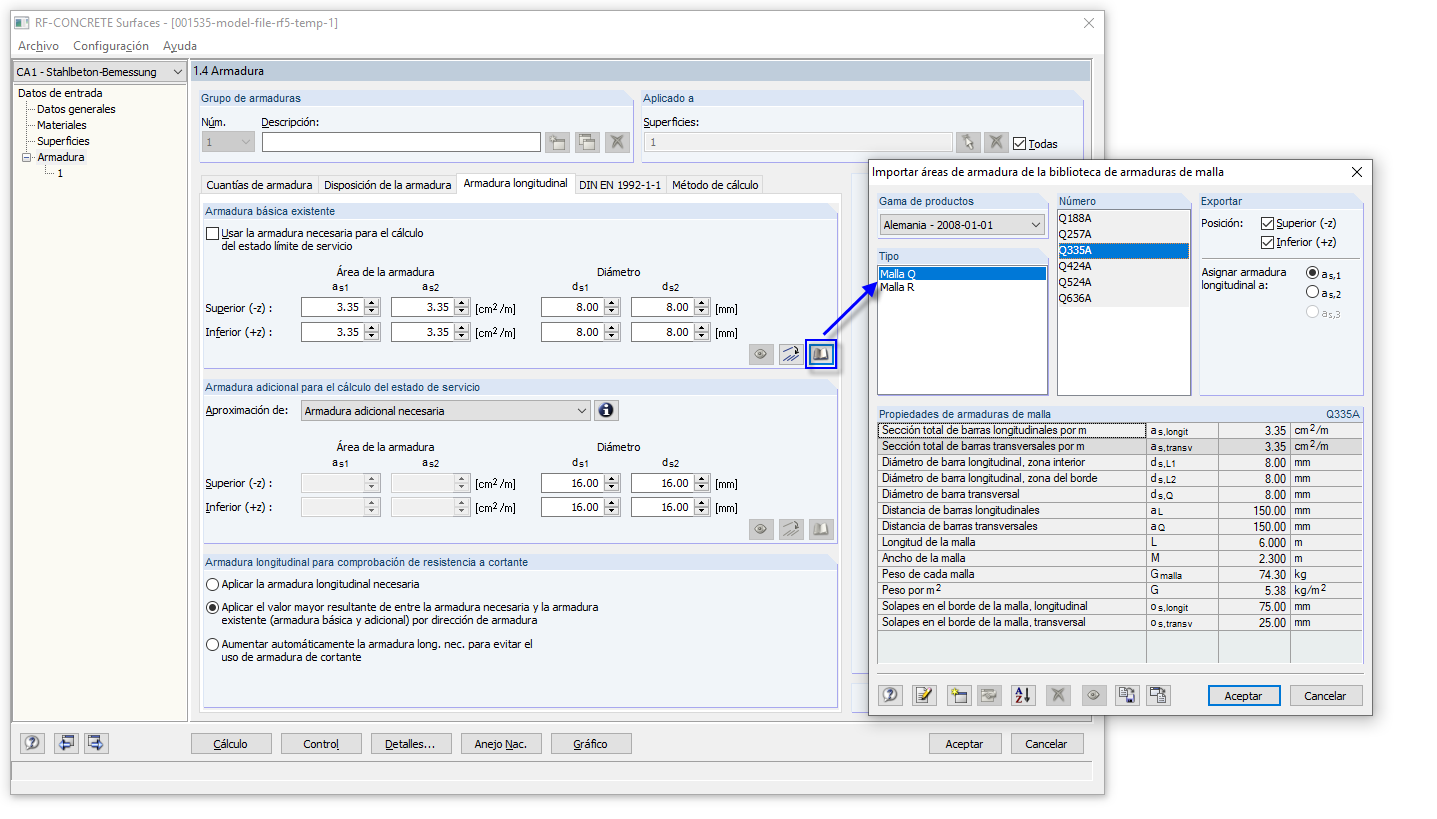Assign longitudinal reinforcement to as,1

pyautogui.click(x=1312, y=272)
